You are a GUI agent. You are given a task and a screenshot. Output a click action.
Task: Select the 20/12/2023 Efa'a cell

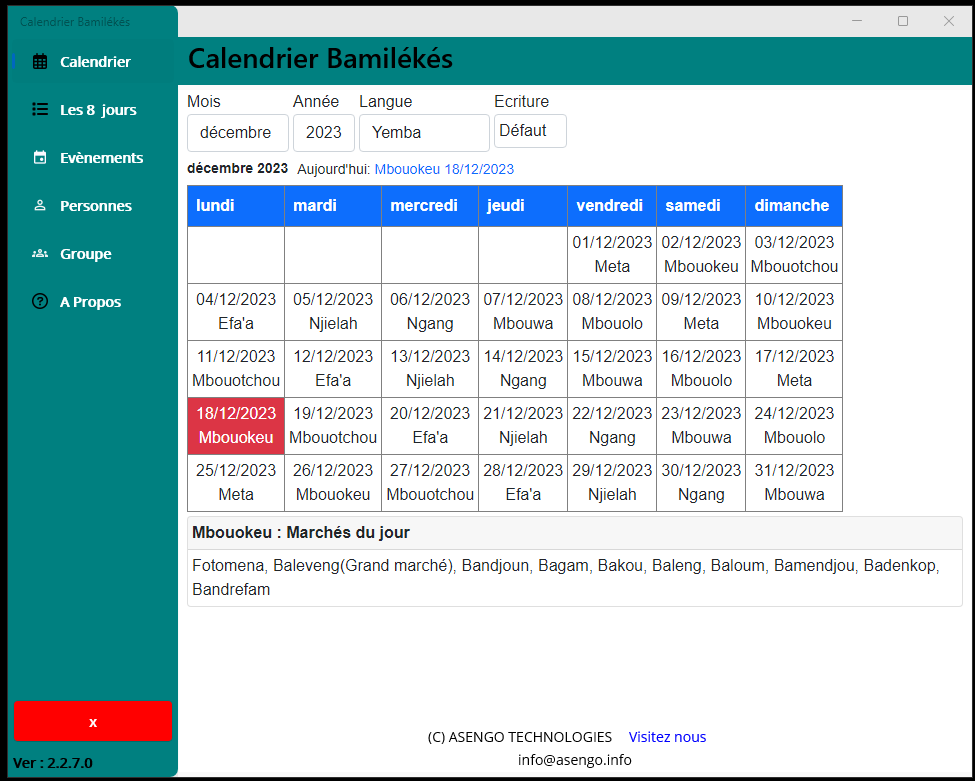click(430, 426)
